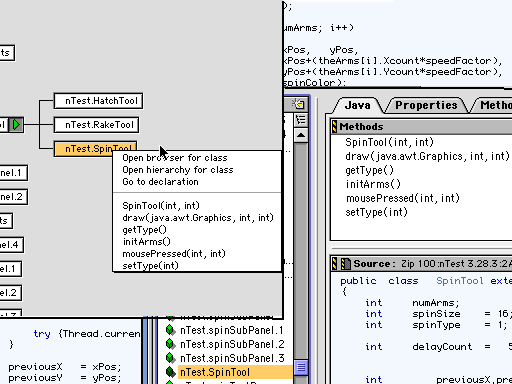Image resolution: width=512 pixels, height=384 pixels.
Task: Switch to the Java tab
Action: [357, 105]
